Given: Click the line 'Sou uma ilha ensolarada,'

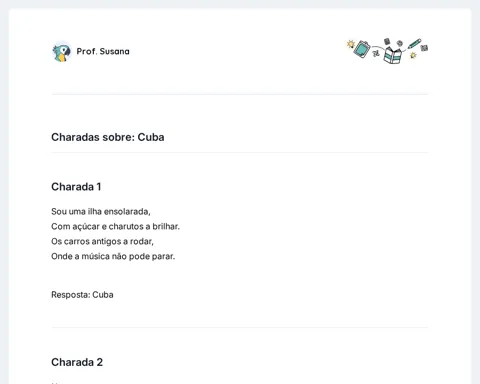Looking at the screenshot, I should pos(101,212).
